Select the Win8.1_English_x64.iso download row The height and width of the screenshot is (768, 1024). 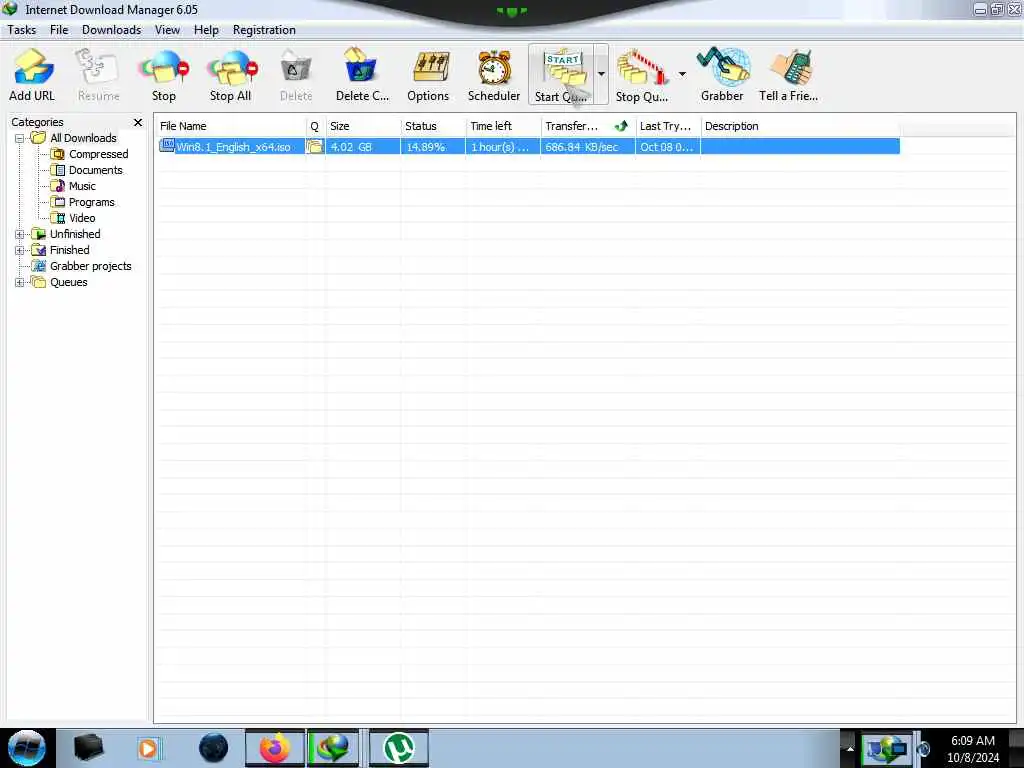point(528,146)
